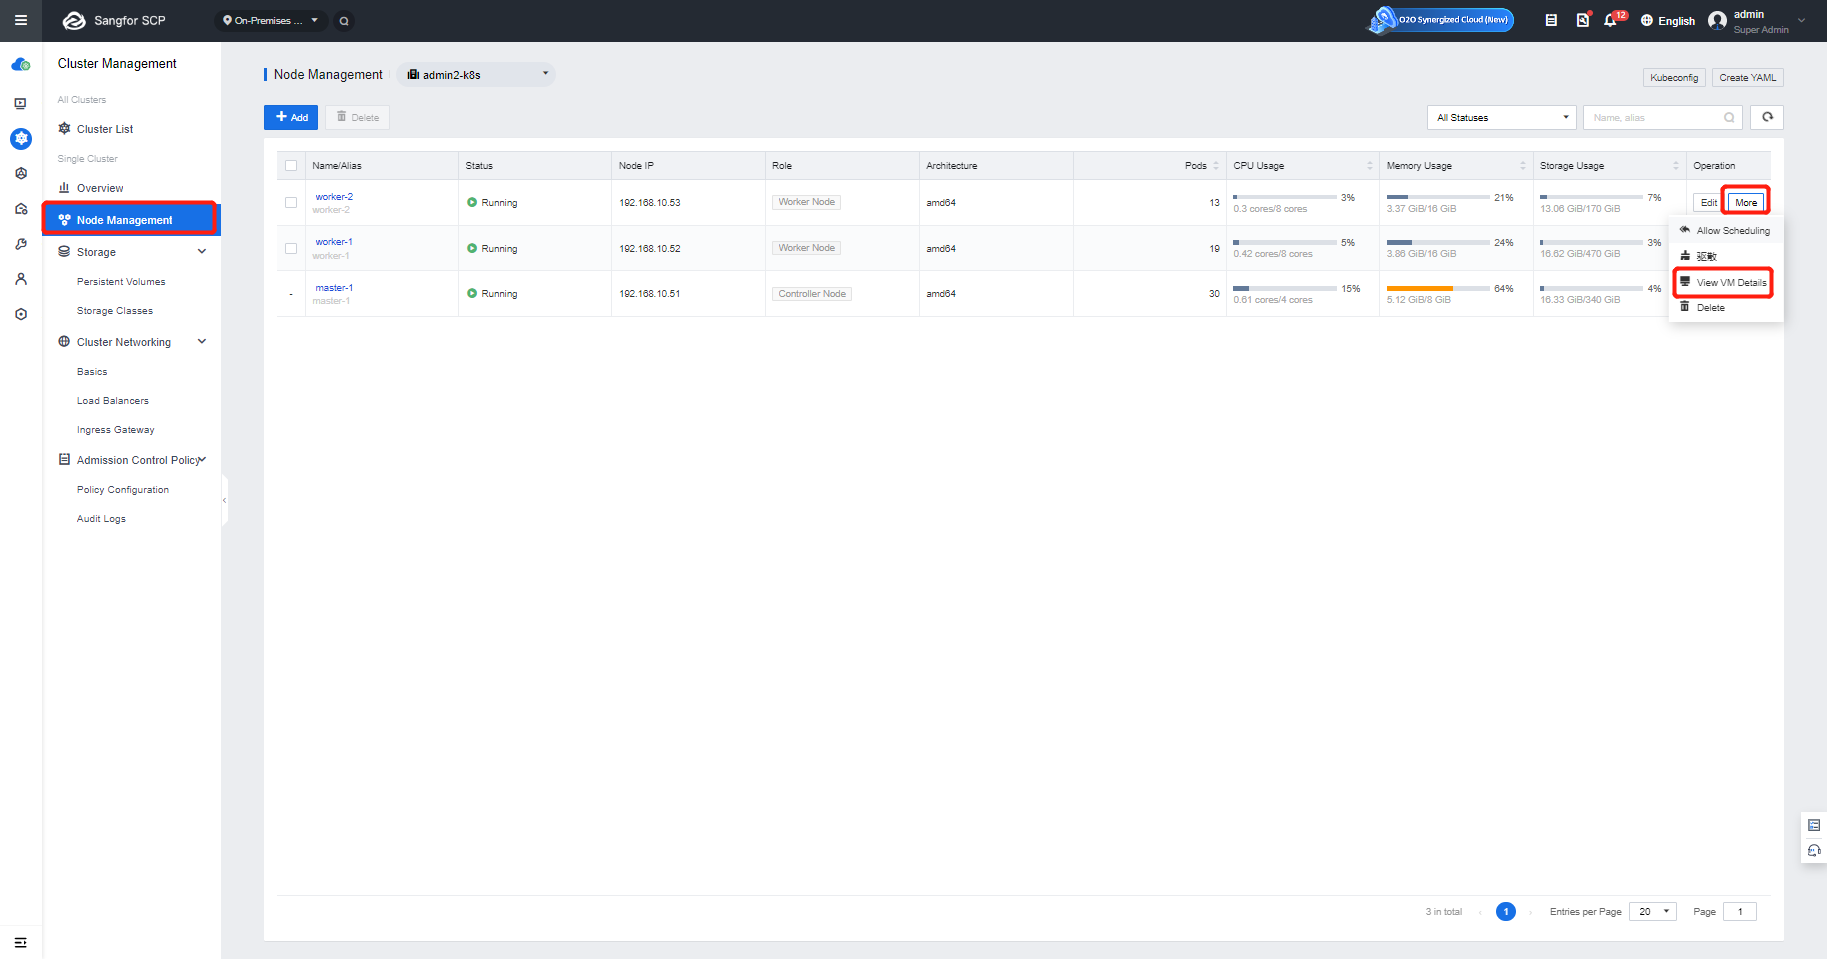Viewport: 1827px width, 959px height.
Task: Choose Allow Scheduling from the menu
Action: click(x=1725, y=231)
